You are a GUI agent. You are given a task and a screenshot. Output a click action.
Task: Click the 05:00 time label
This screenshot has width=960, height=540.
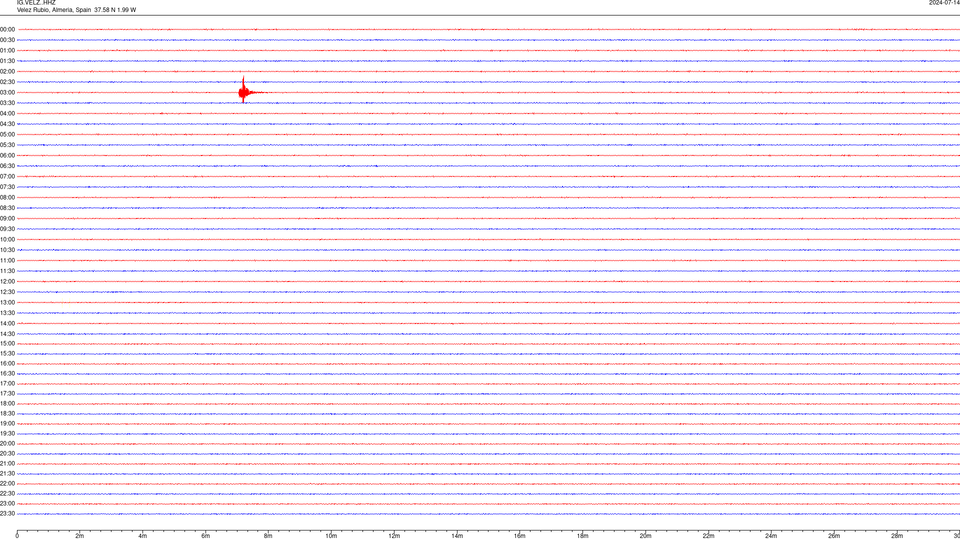pyautogui.click(x=7, y=135)
